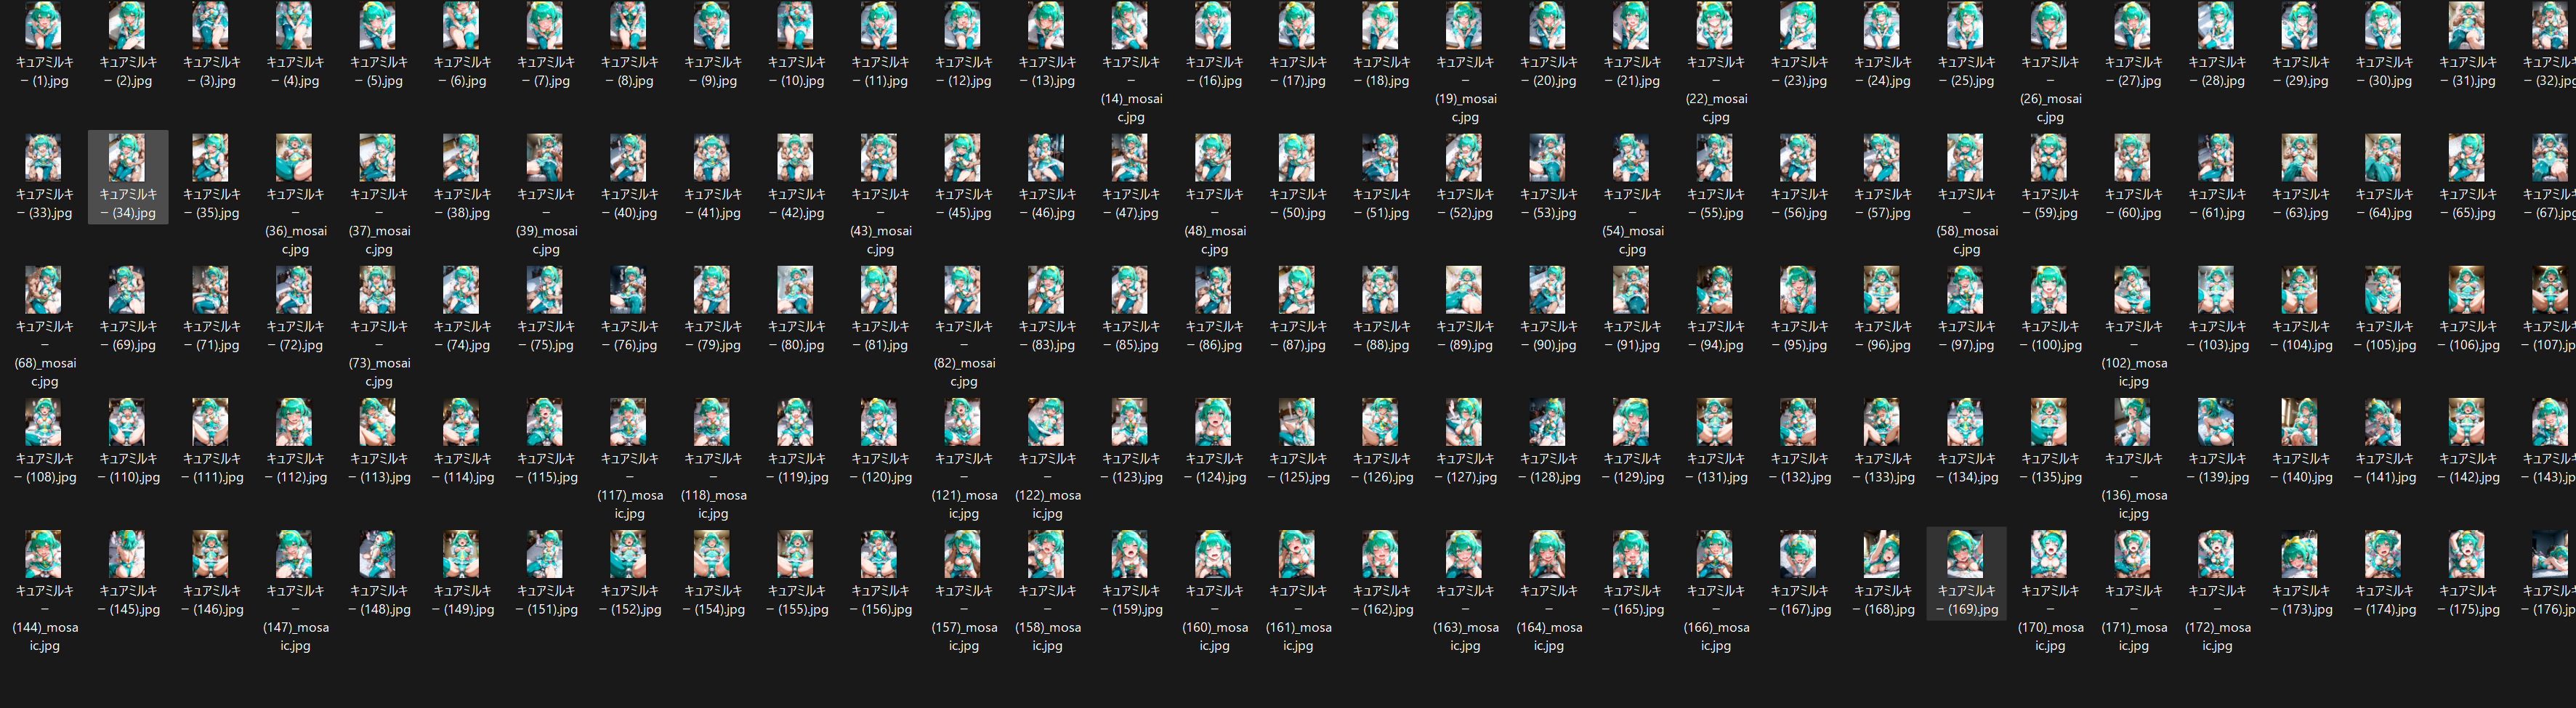
Task: Select the thumbnail of キュアミルキー (65).jpg
Action: (2467, 158)
